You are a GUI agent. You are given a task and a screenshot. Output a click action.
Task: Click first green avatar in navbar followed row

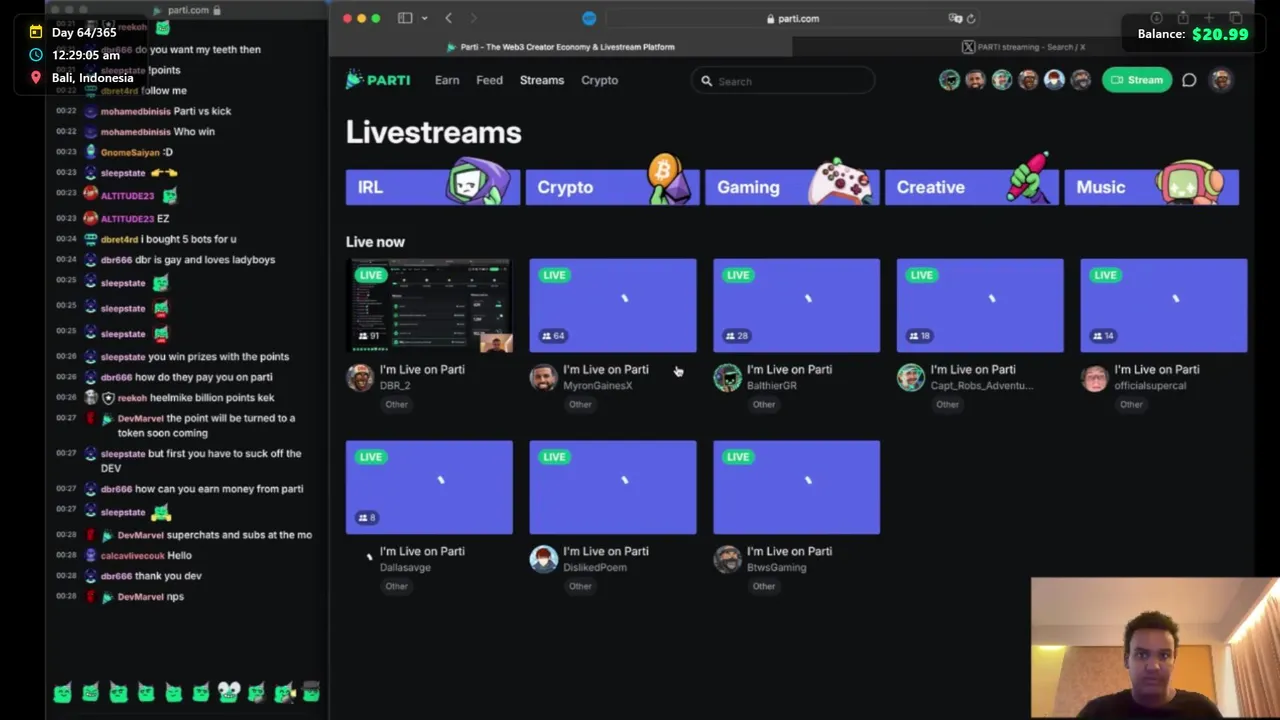pyautogui.click(x=949, y=80)
